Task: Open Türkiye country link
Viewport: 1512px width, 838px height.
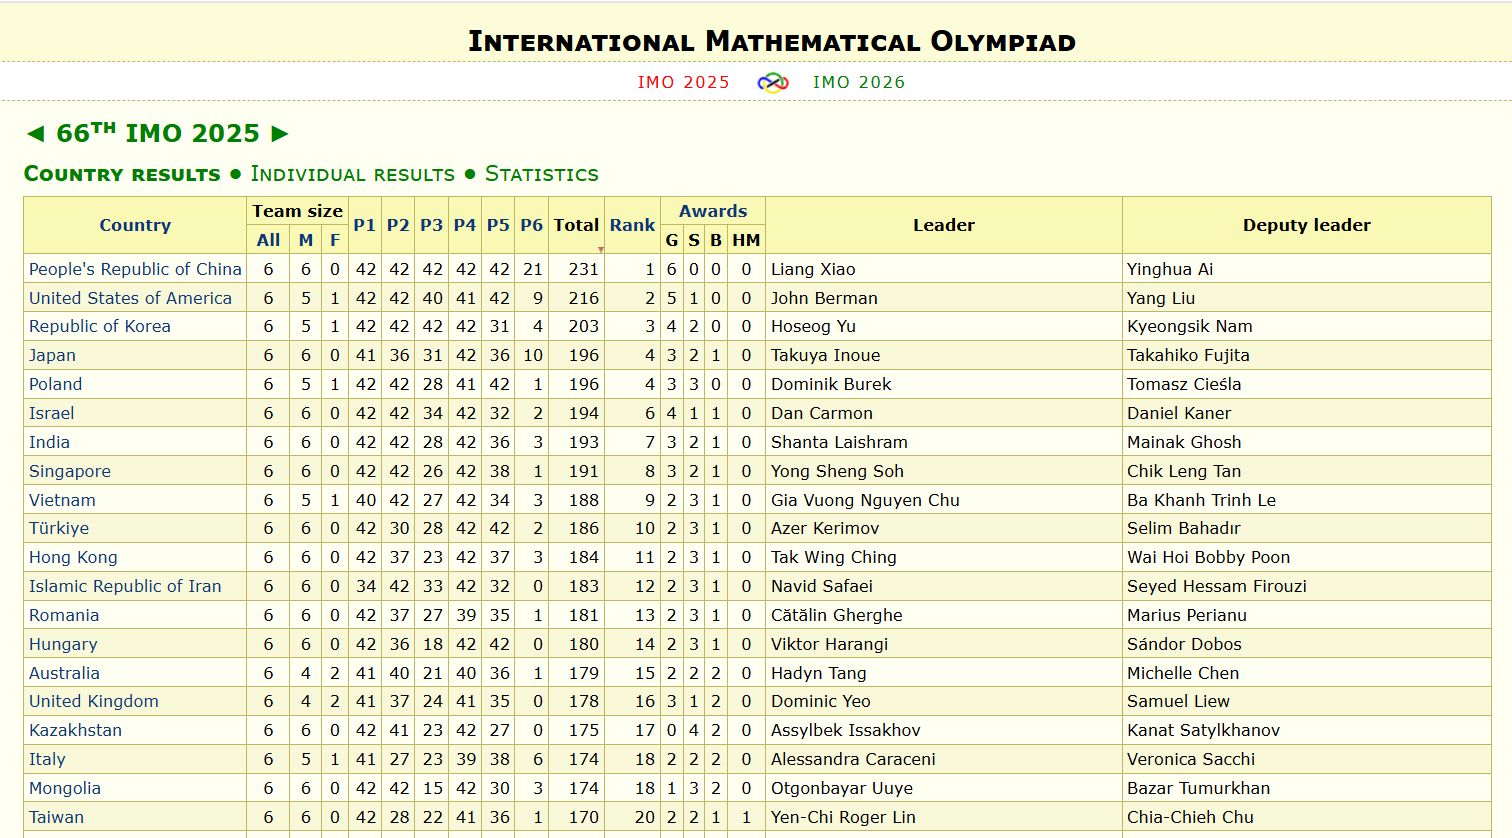Action: tap(59, 528)
